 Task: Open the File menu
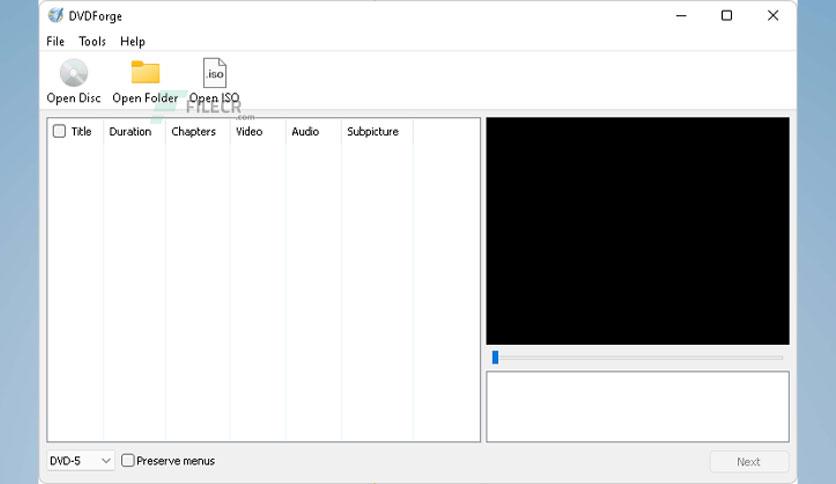[55, 41]
